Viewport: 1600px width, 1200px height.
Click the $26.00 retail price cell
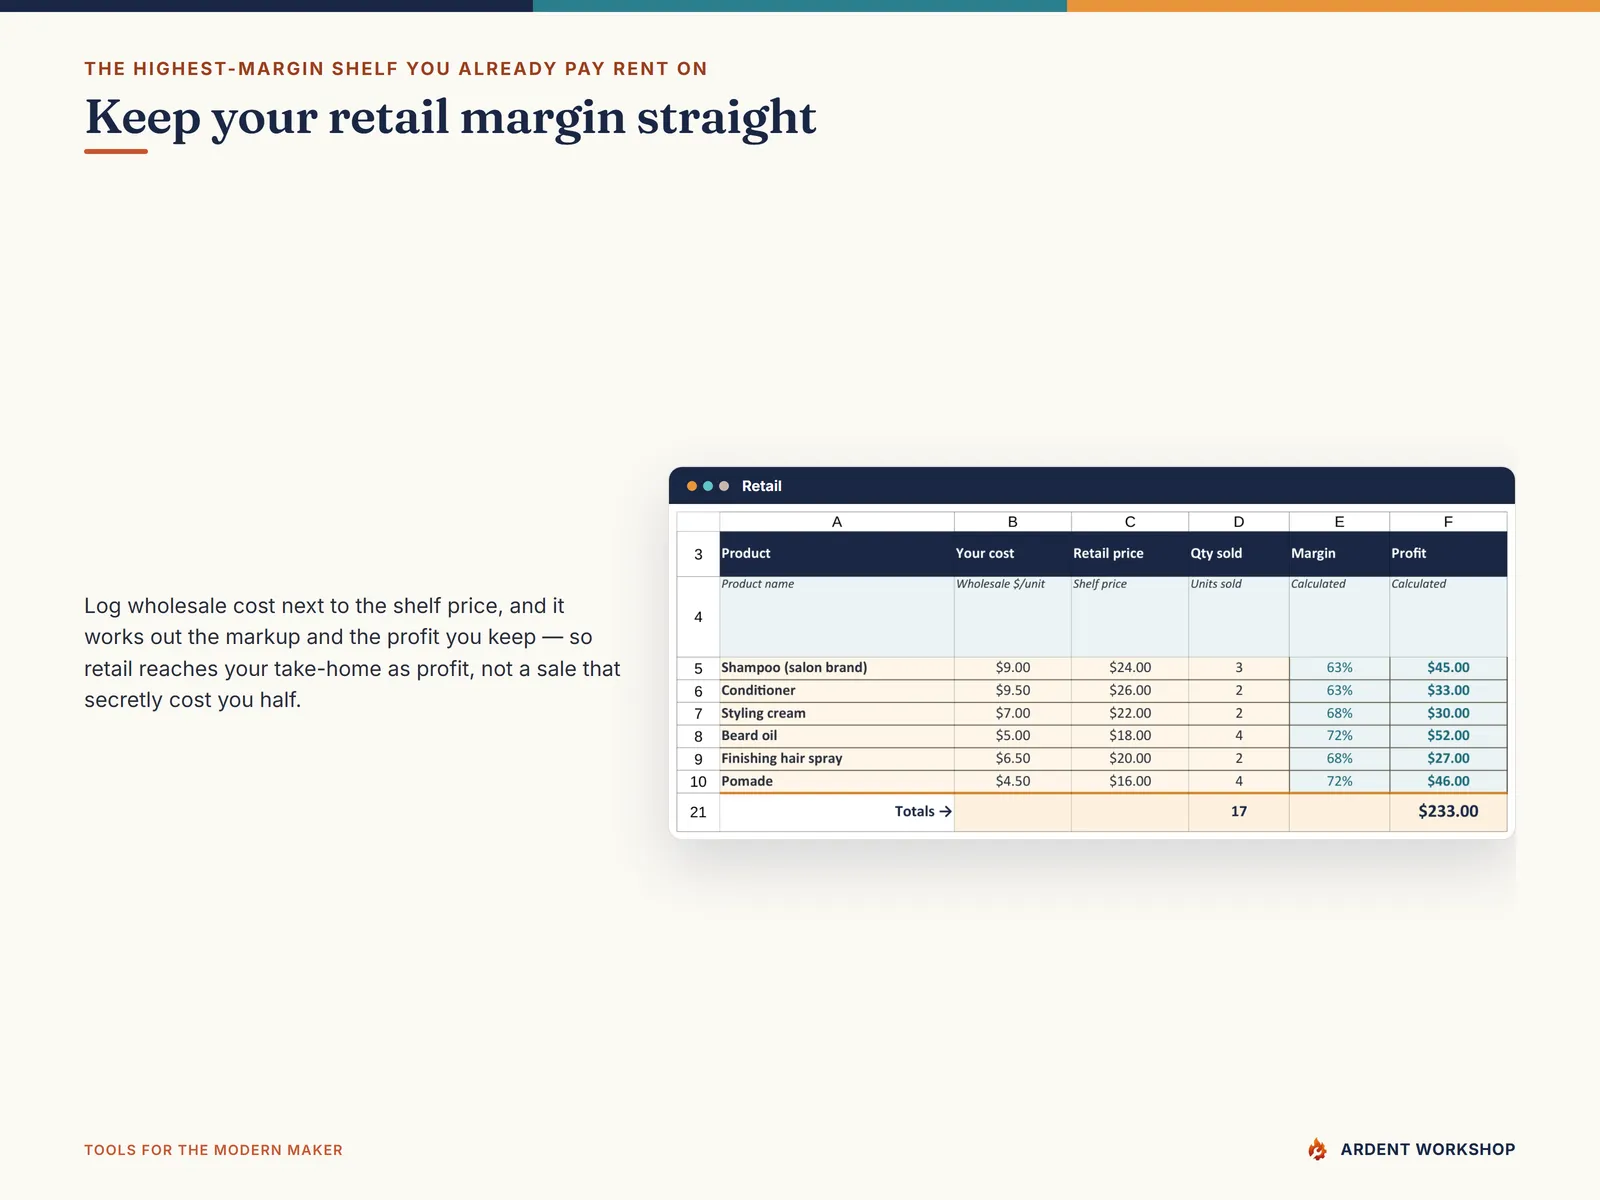point(1130,691)
